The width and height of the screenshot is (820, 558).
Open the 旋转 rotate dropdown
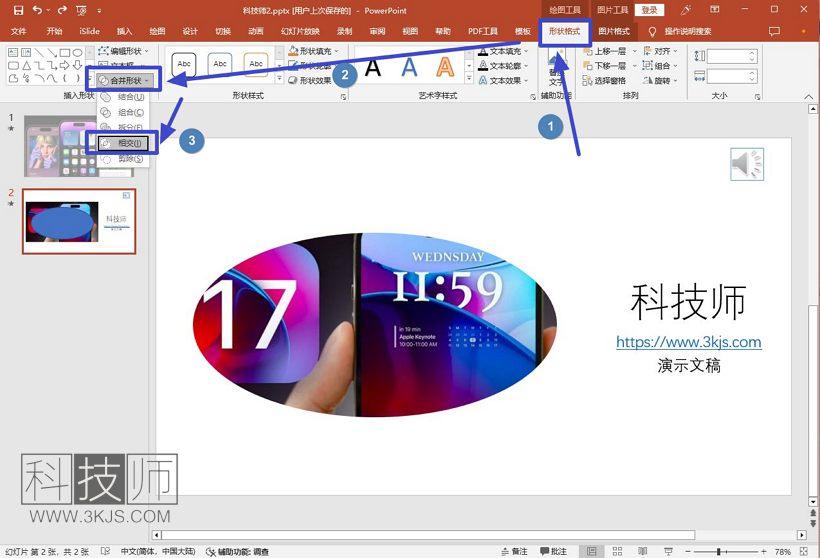[660, 81]
